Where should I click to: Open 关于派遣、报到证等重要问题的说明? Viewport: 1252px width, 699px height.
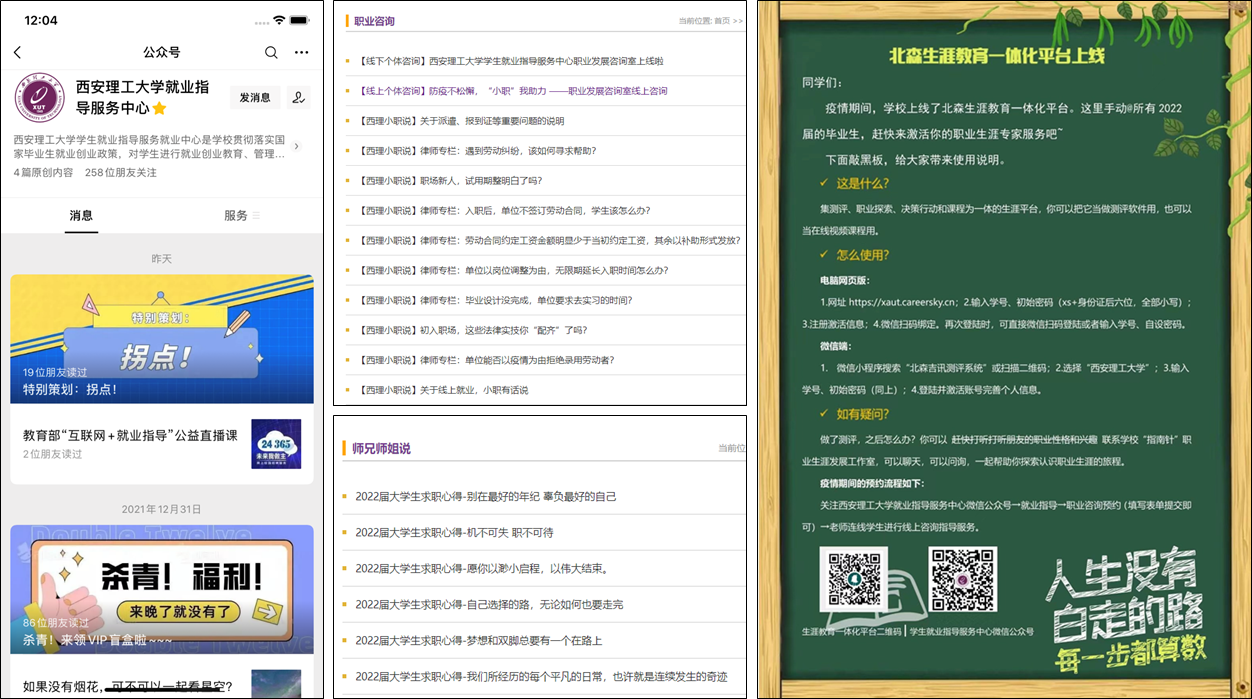pyautogui.click(x=460, y=121)
